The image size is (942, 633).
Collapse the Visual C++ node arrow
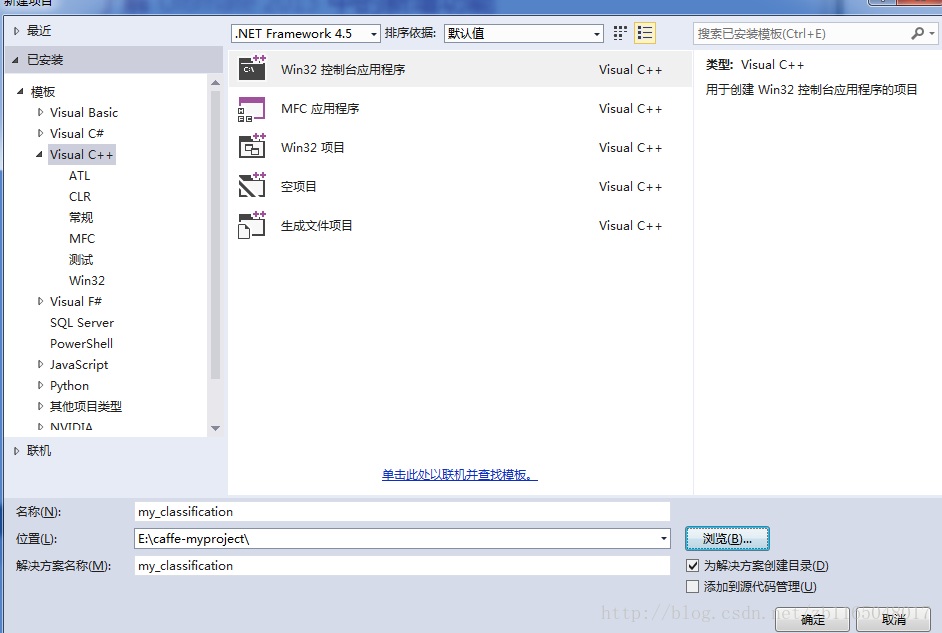tap(40, 154)
